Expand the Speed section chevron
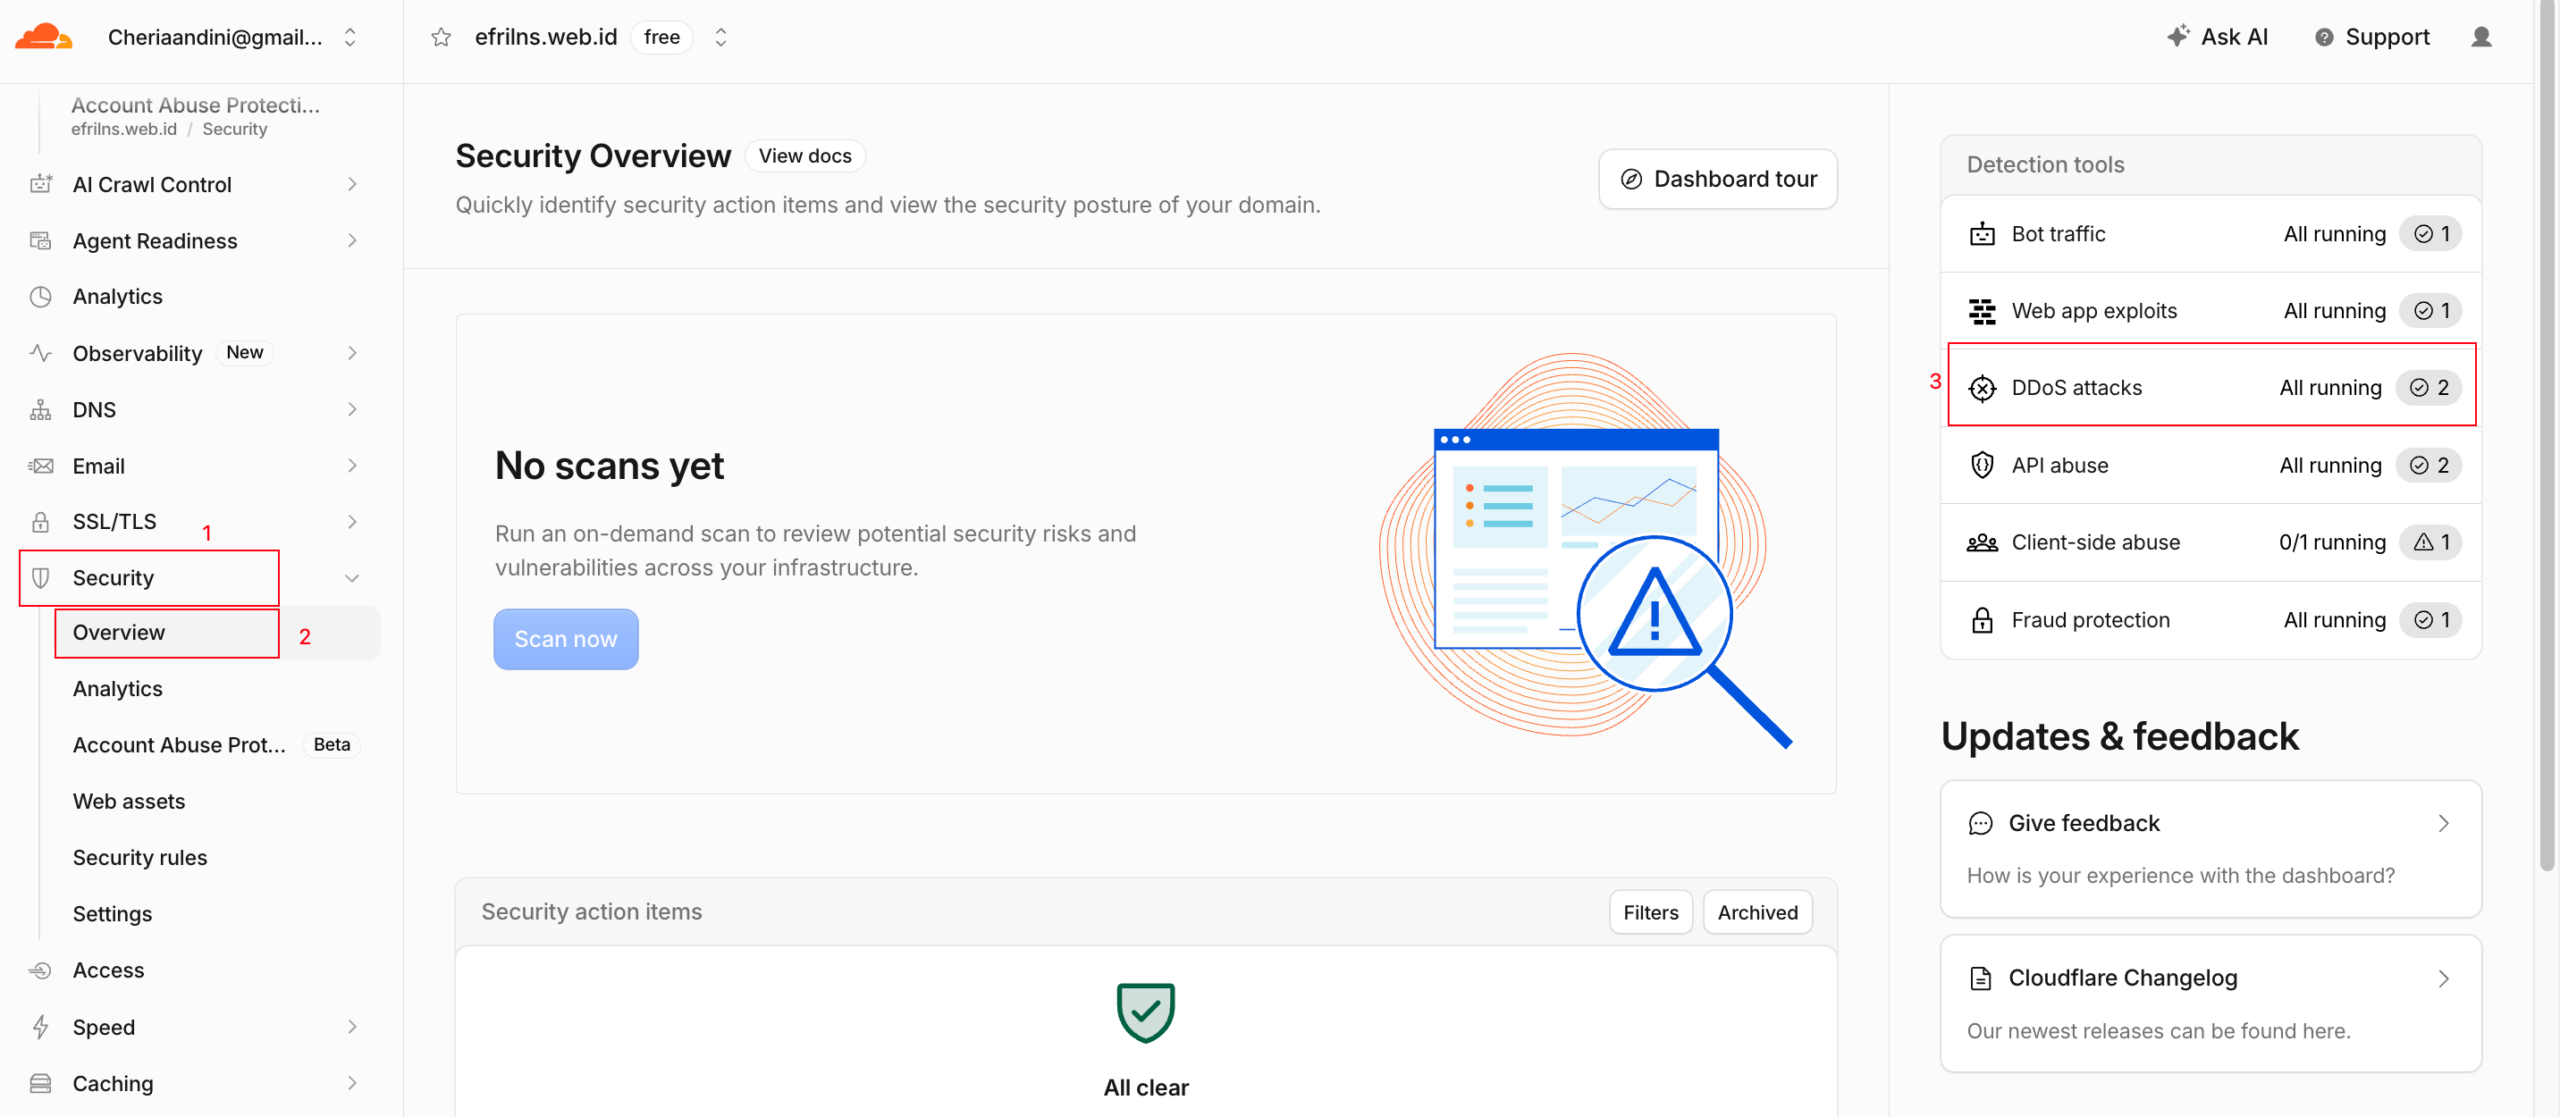The height and width of the screenshot is (1117, 2560). pyautogui.click(x=352, y=1027)
